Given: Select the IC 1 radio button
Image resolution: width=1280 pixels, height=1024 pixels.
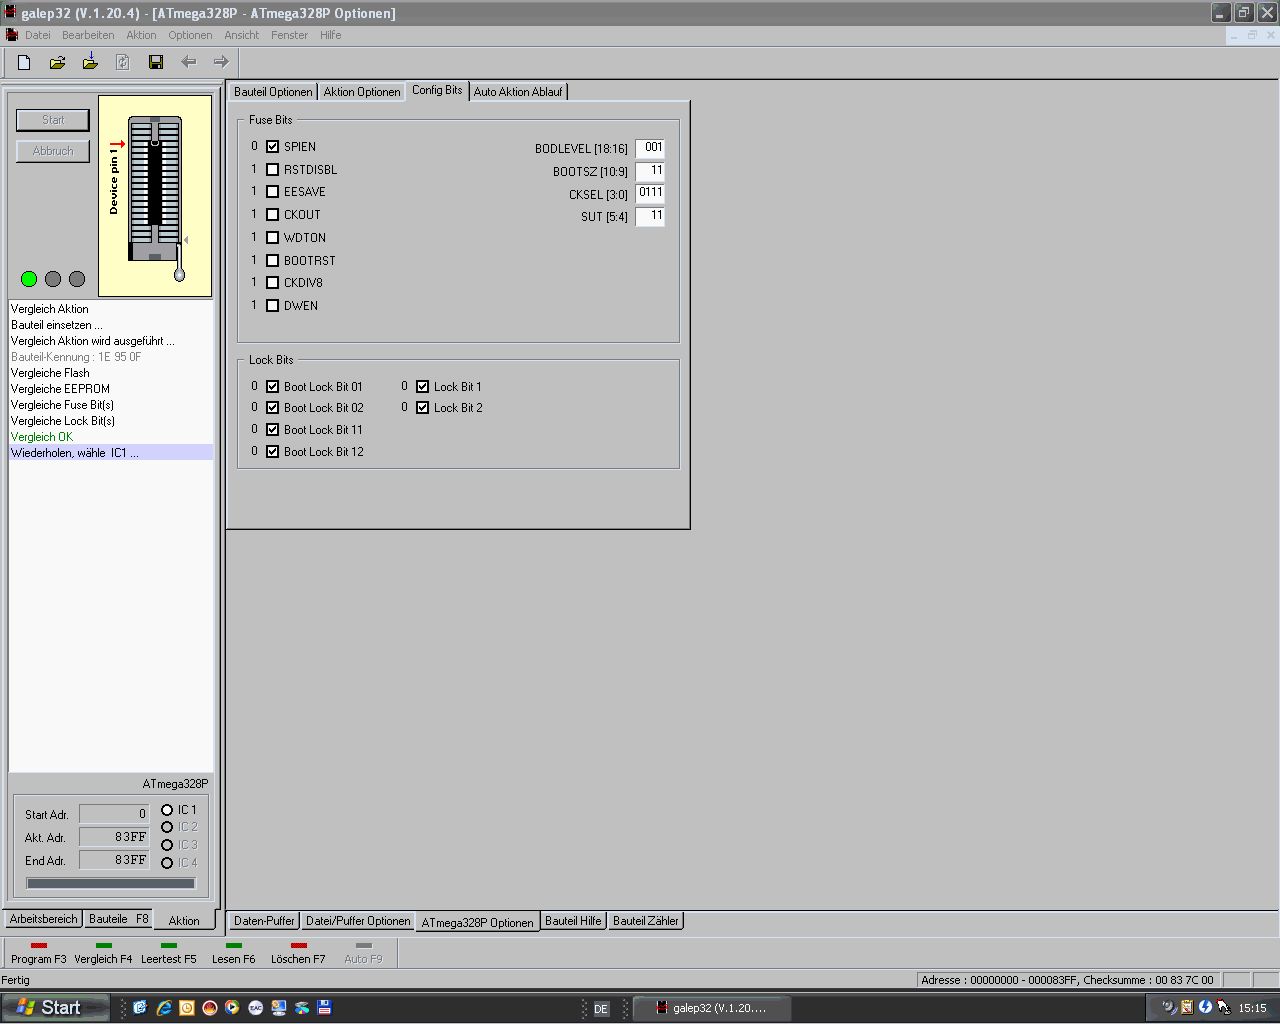Looking at the screenshot, I should pos(167,810).
